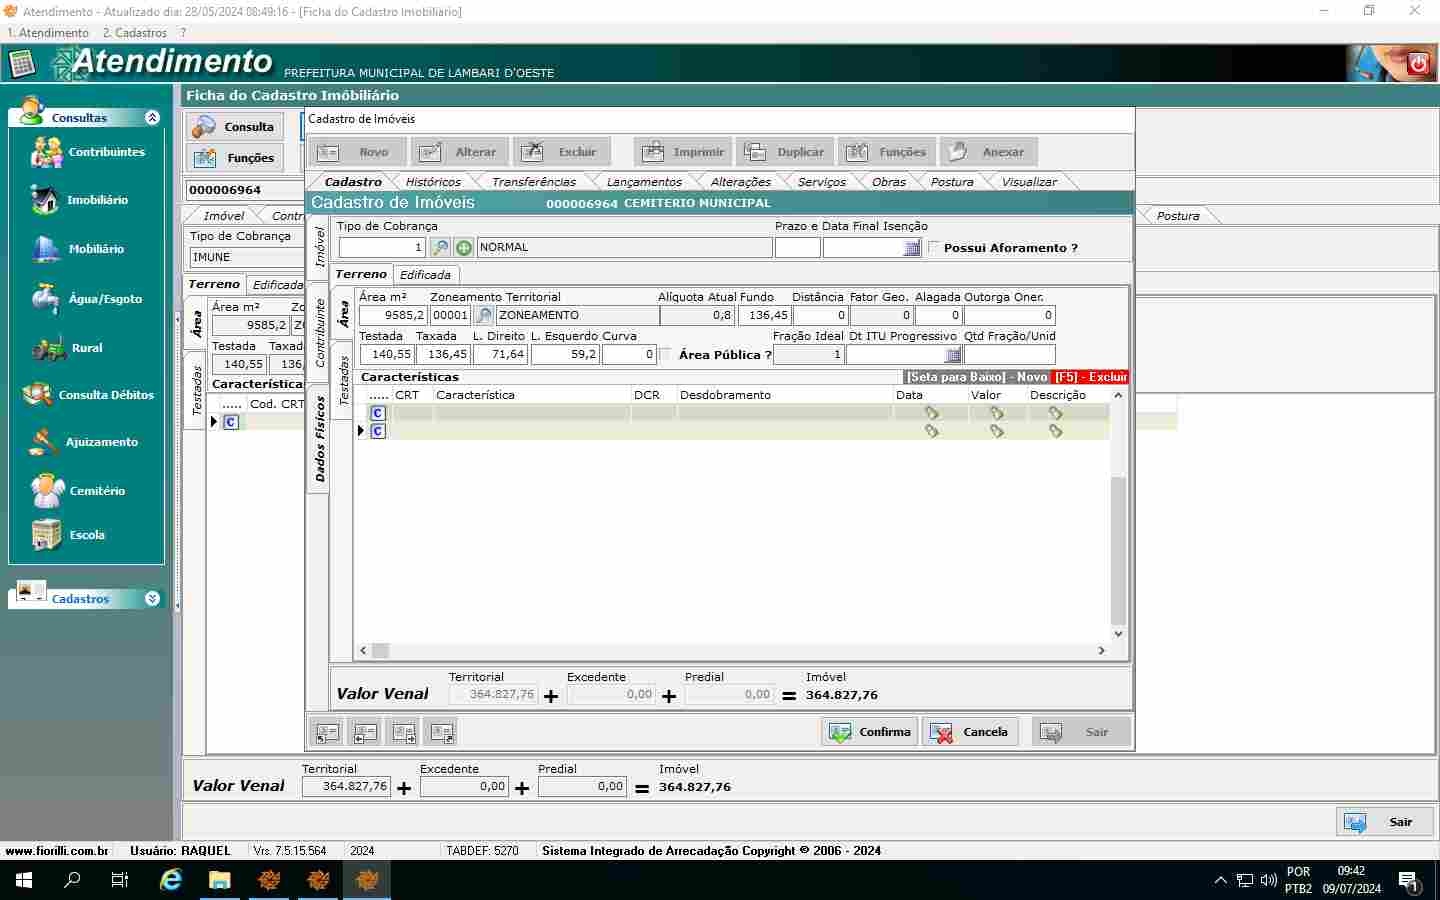Click the red power icon in header
The image size is (1440, 900).
coord(1417,64)
